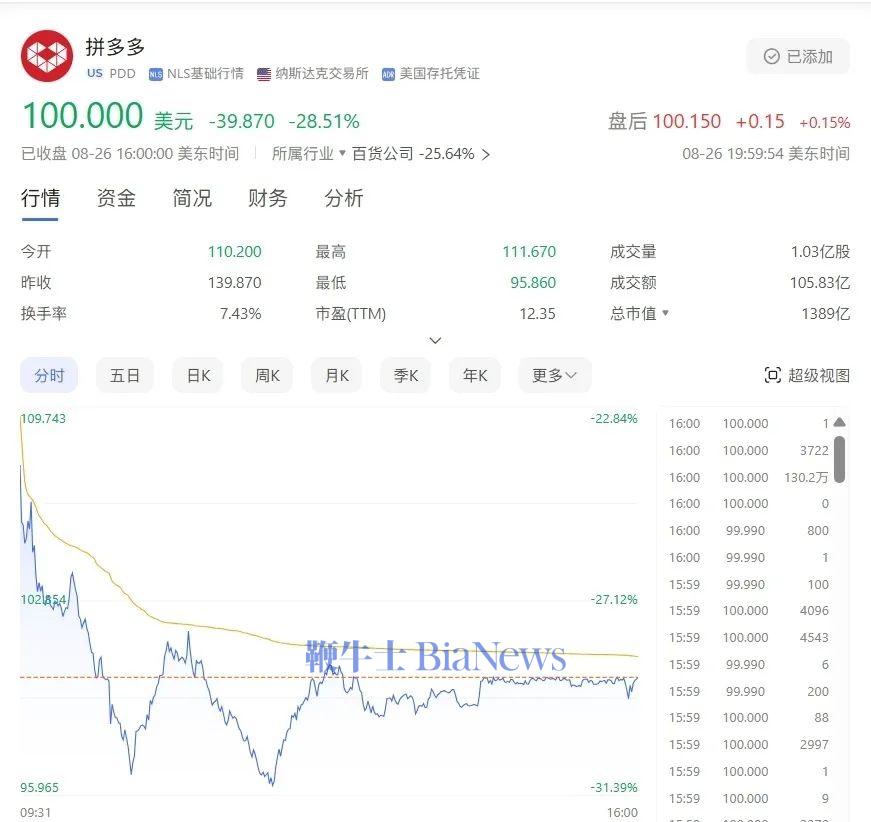
Task: Expand the 所属行业 industry dropdown
Action: [309, 154]
